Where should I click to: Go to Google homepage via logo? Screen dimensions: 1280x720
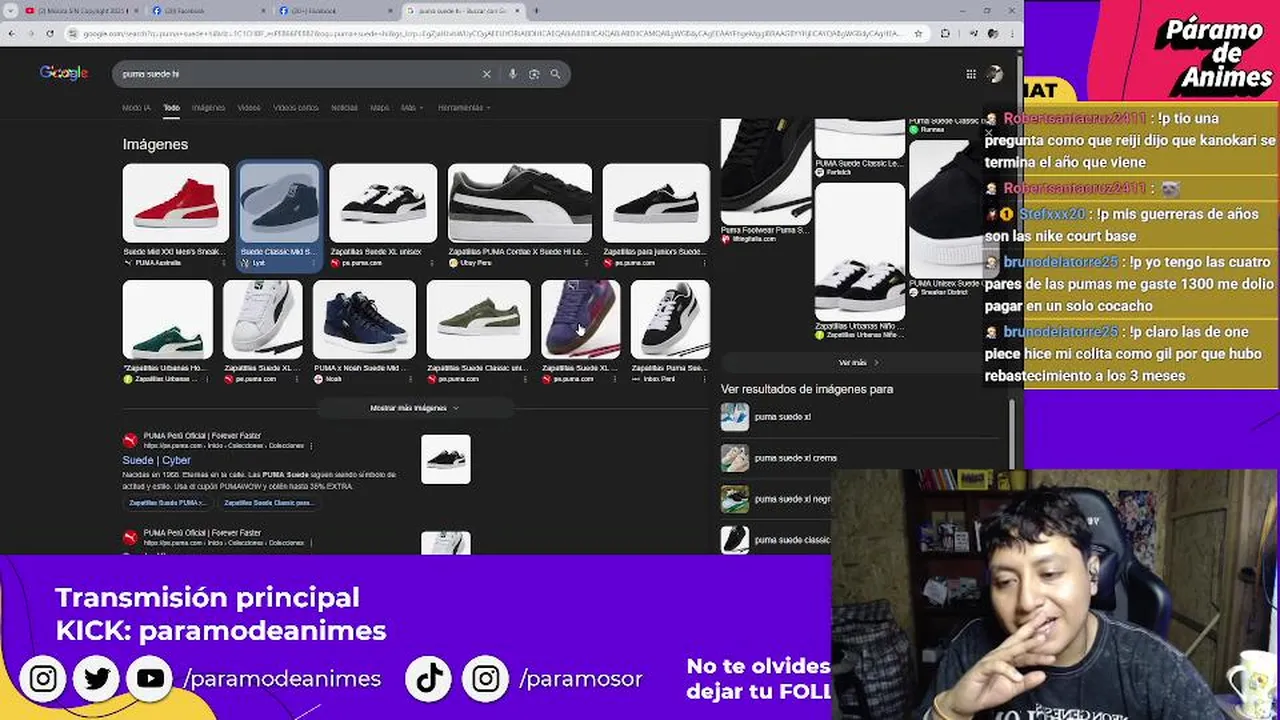[64, 73]
